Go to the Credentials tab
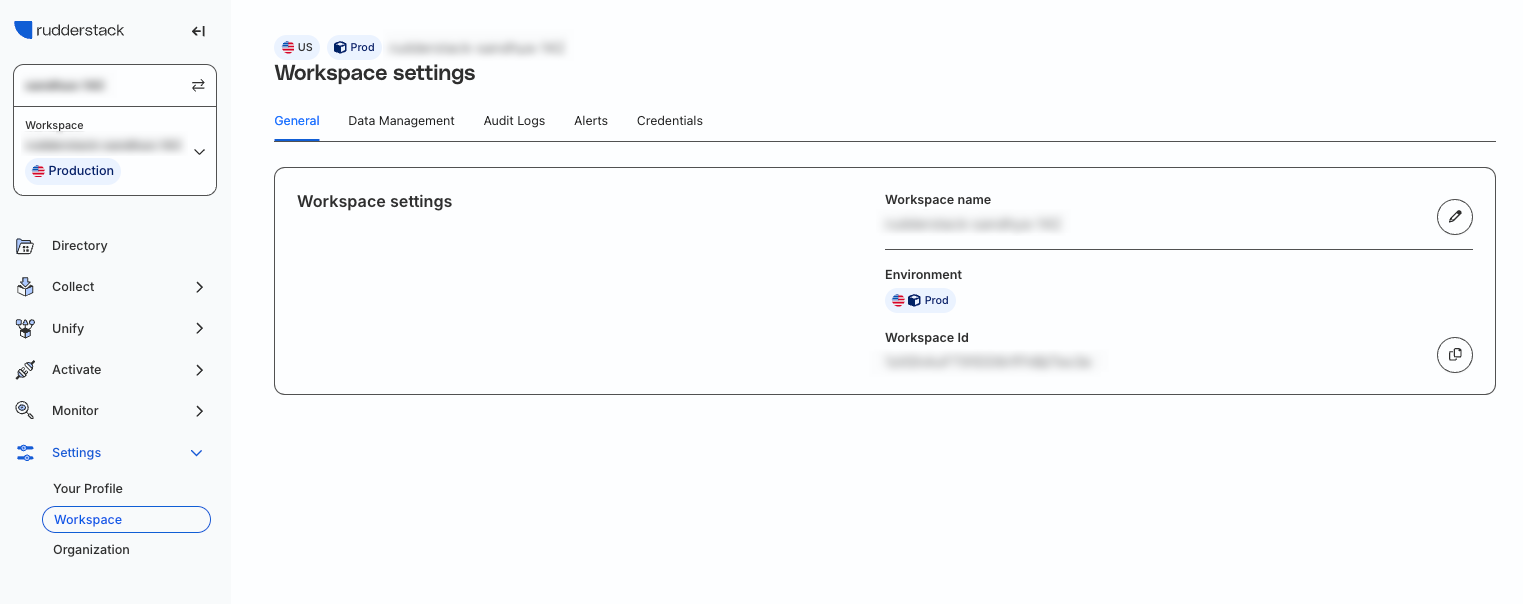This screenshot has height=604, width=1523. pyautogui.click(x=670, y=121)
